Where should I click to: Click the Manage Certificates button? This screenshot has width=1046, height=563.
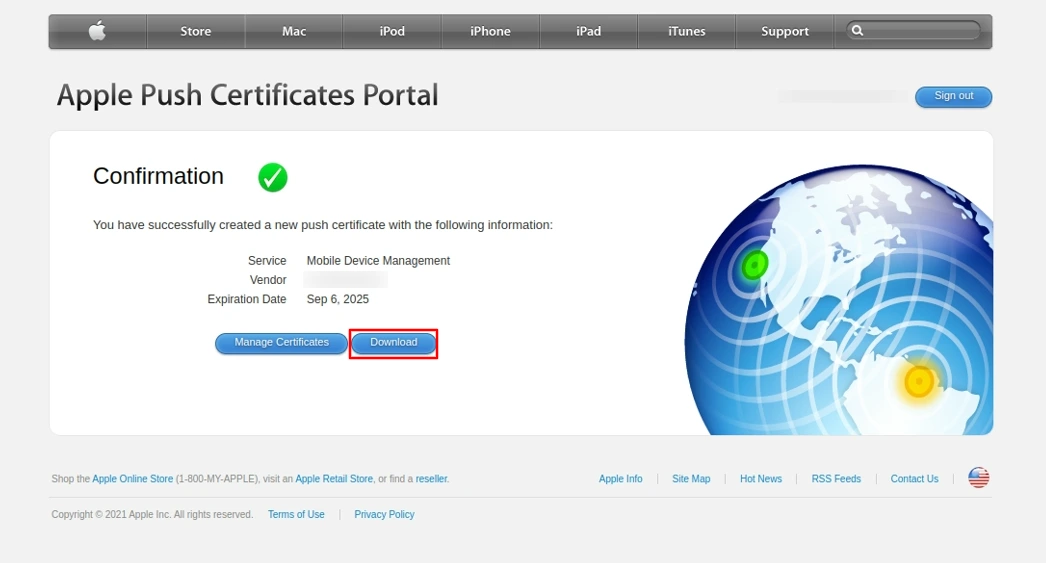(x=282, y=343)
